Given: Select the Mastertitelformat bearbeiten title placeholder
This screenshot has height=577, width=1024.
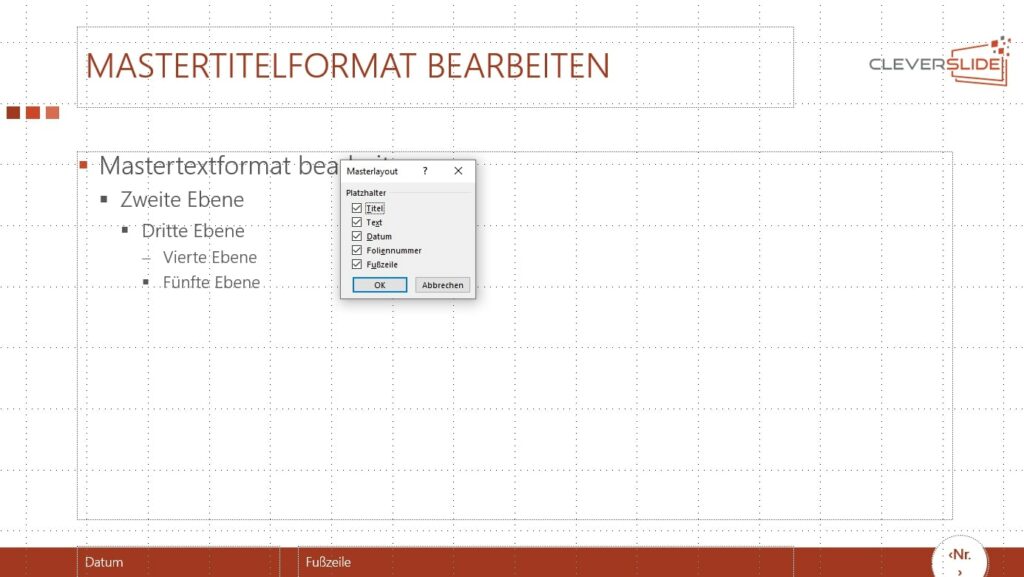Looking at the screenshot, I should (348, 66).
